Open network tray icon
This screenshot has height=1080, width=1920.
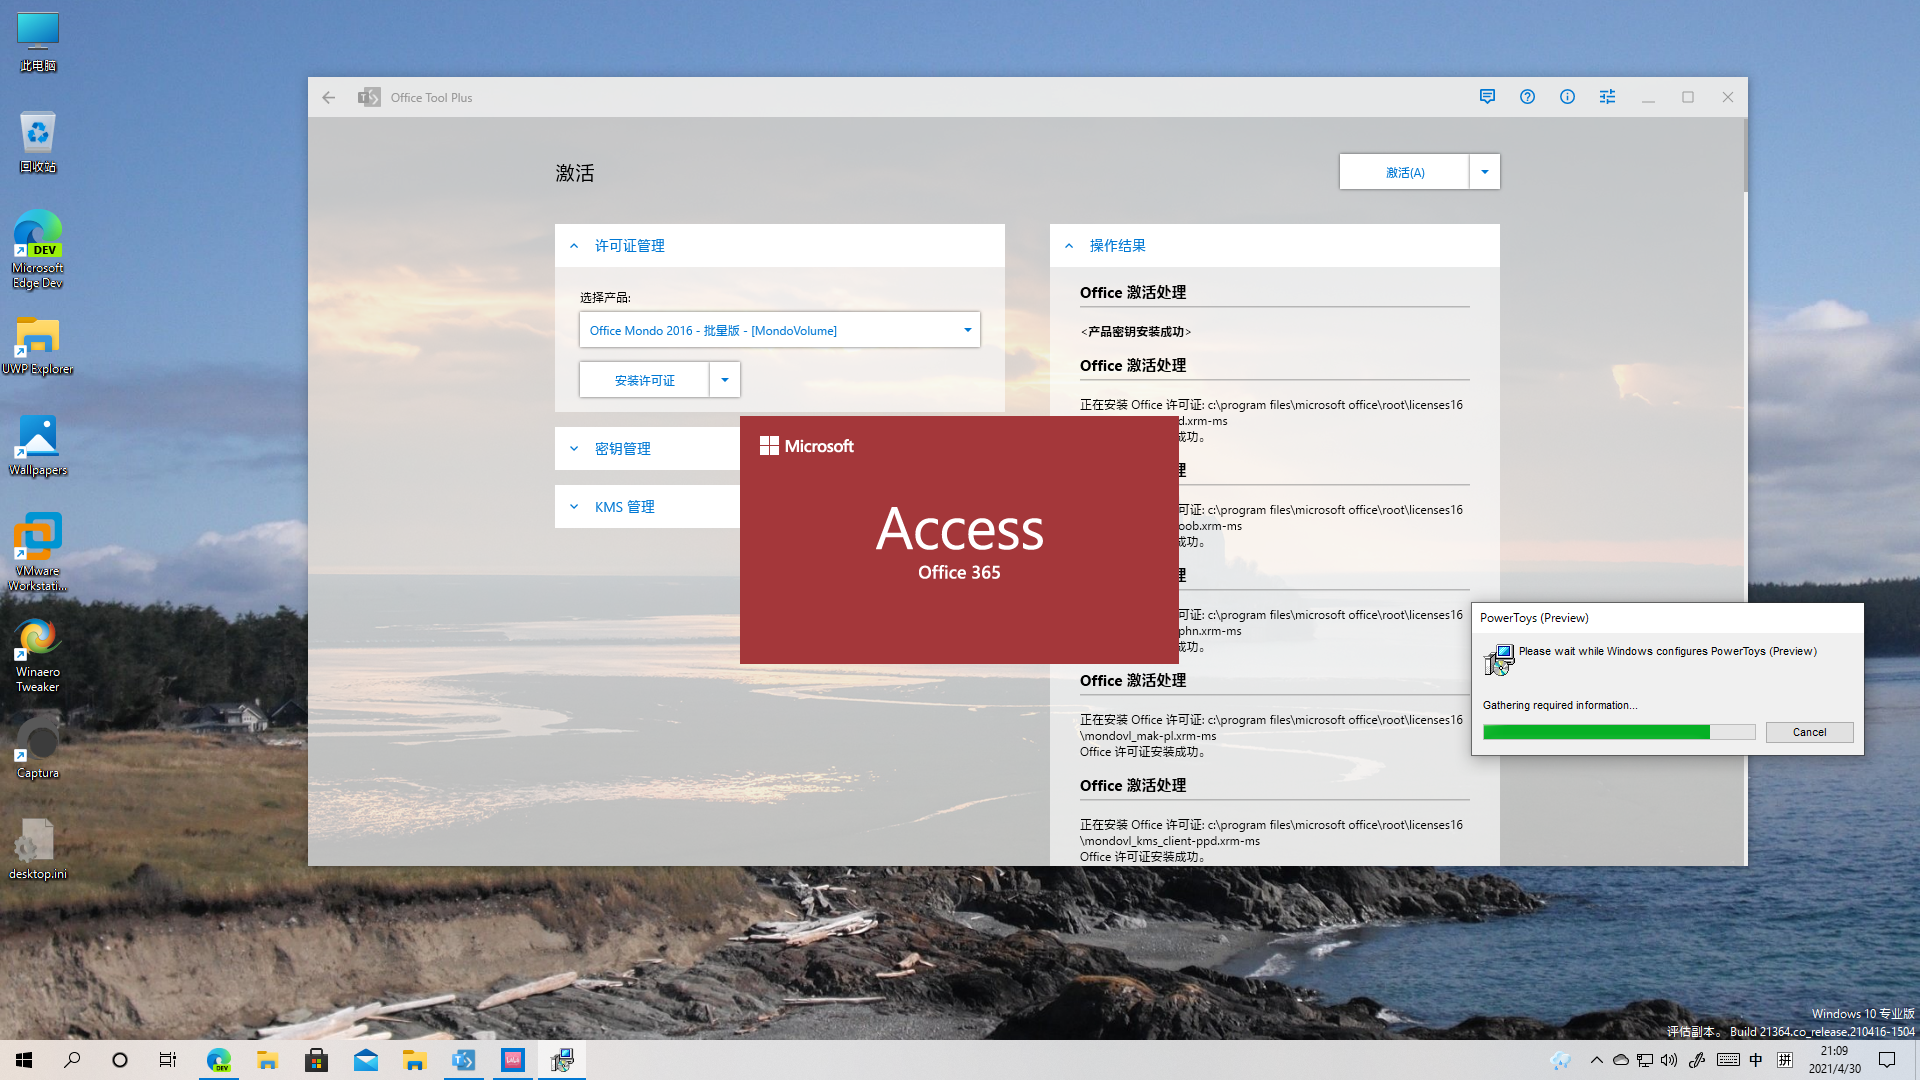[1645, 1060]
